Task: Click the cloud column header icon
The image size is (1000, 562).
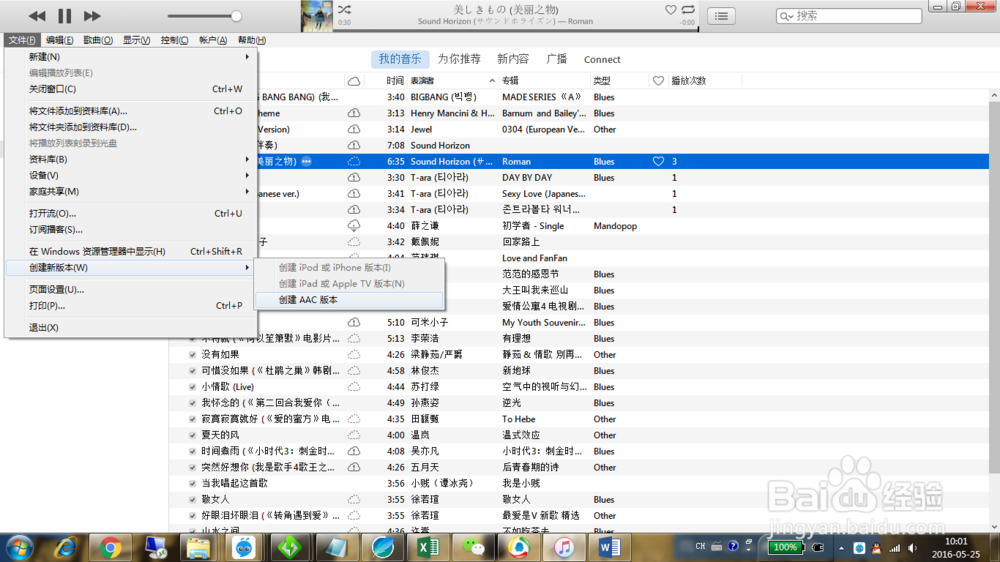Action: (353, 81)
